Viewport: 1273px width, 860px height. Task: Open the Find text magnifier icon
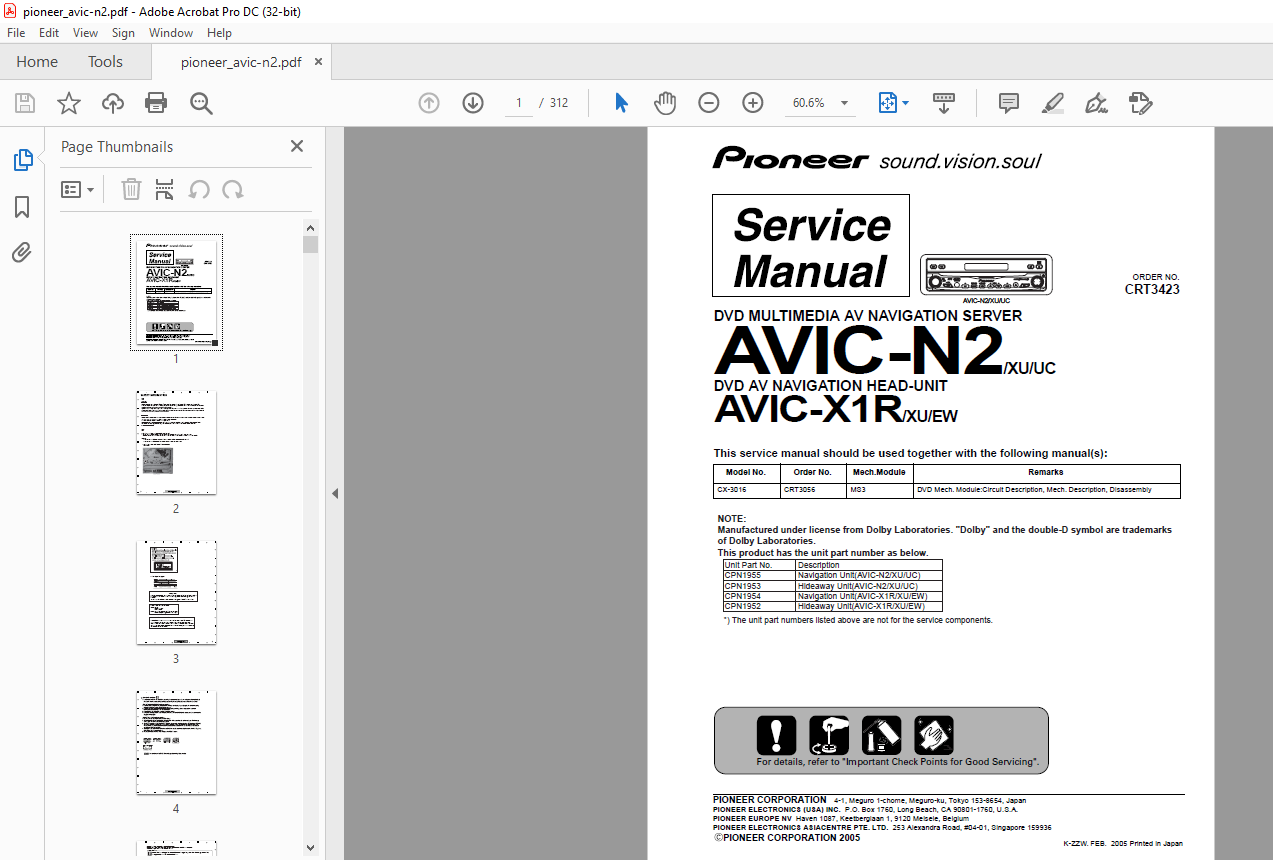[x=201, y=103]
